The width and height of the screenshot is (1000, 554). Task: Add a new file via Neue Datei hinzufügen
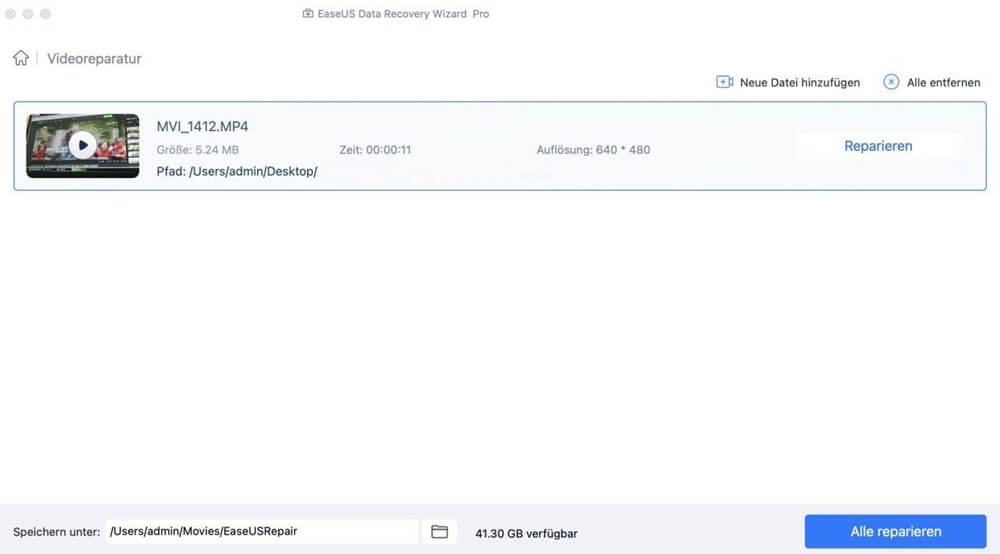point(800,83)
